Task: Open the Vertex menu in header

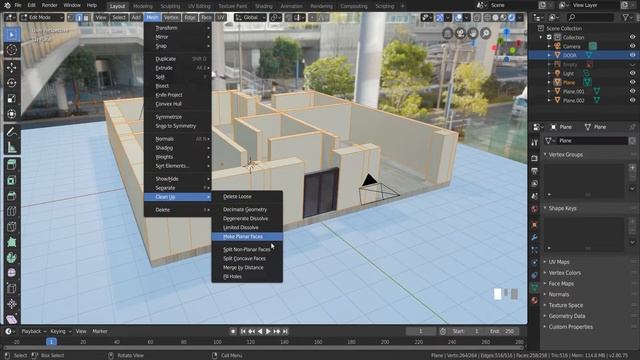Action: pos(171,18)
